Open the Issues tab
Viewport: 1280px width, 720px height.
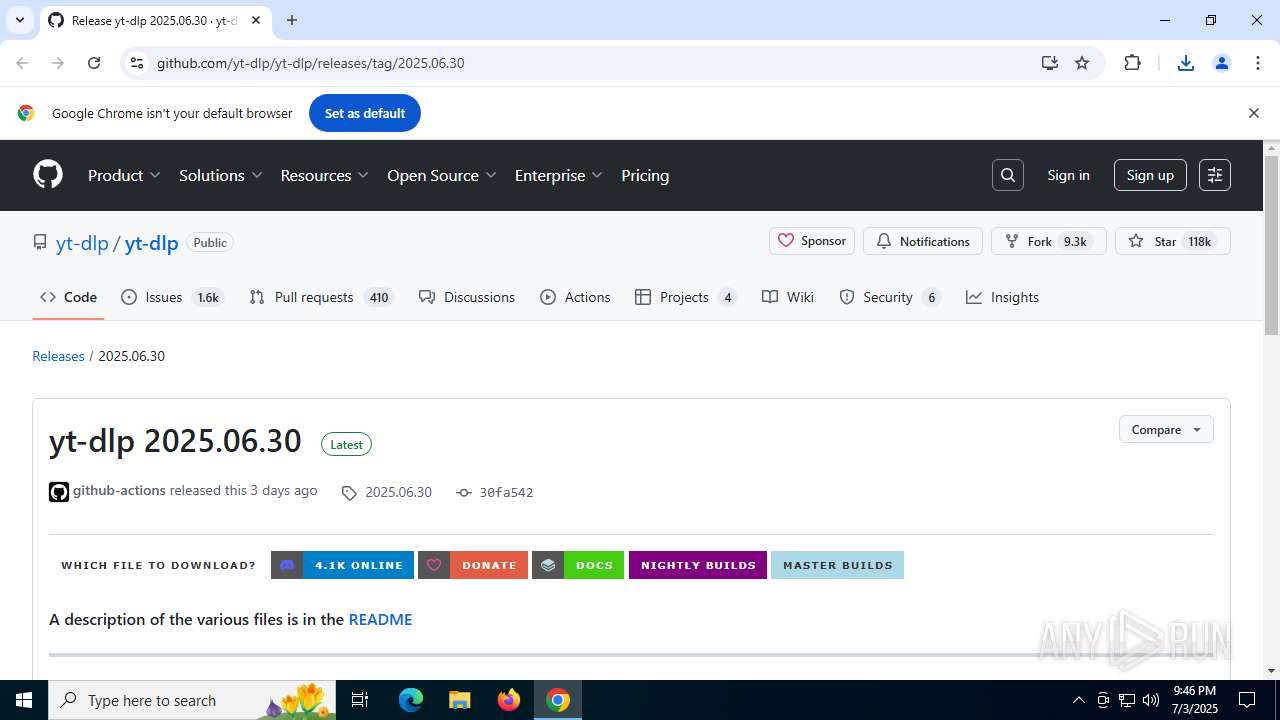pyautogui.click(x=172, y=297)
